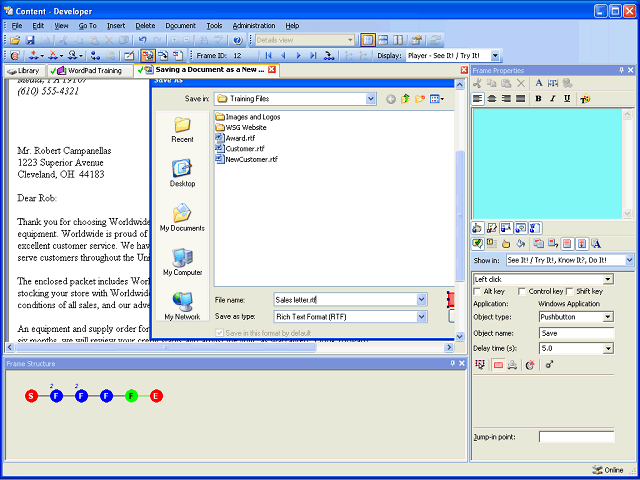640x480 pixels.
Task: Open the Show in modes dropdown
Action: (x=629, y=260)
